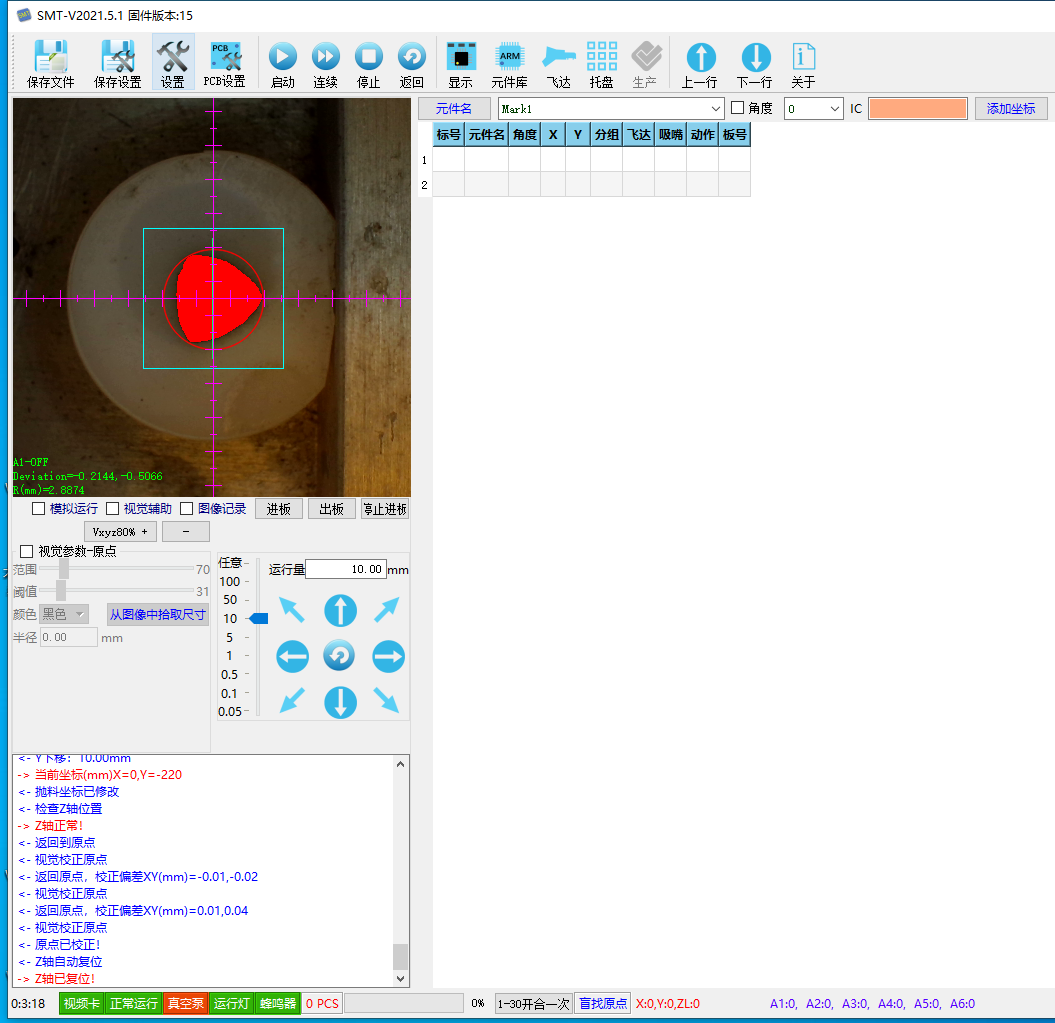Click the 元件名 button above table
The image size is (1055, 1023).
[453, 108]
